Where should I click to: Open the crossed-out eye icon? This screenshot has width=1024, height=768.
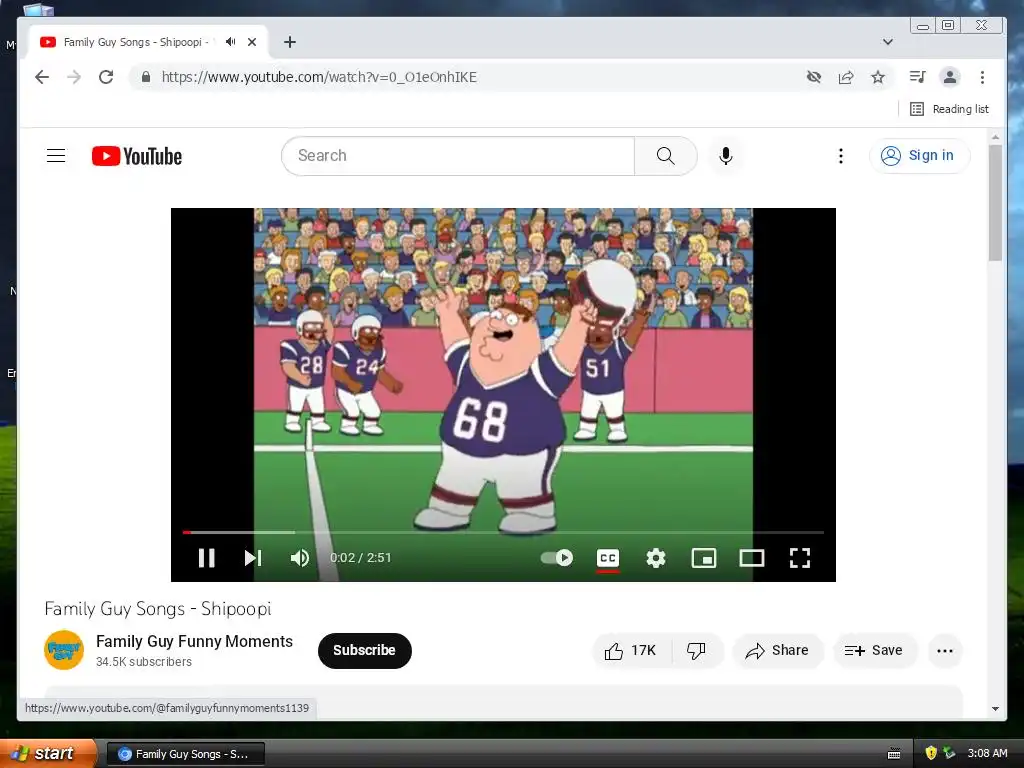814,77
